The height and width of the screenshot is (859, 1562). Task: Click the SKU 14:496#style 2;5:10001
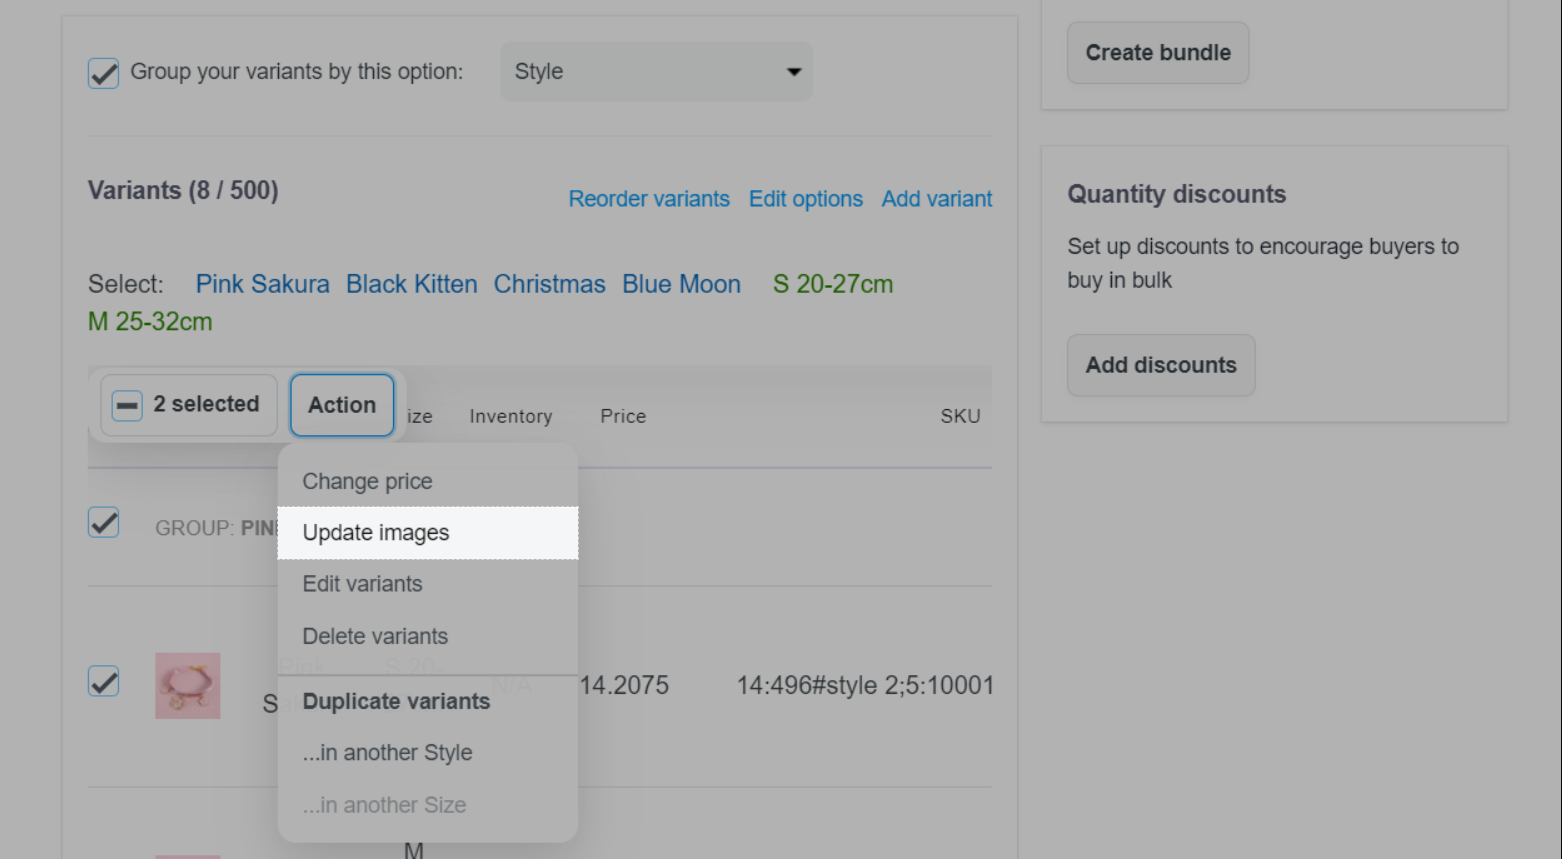tap(866, 685)
